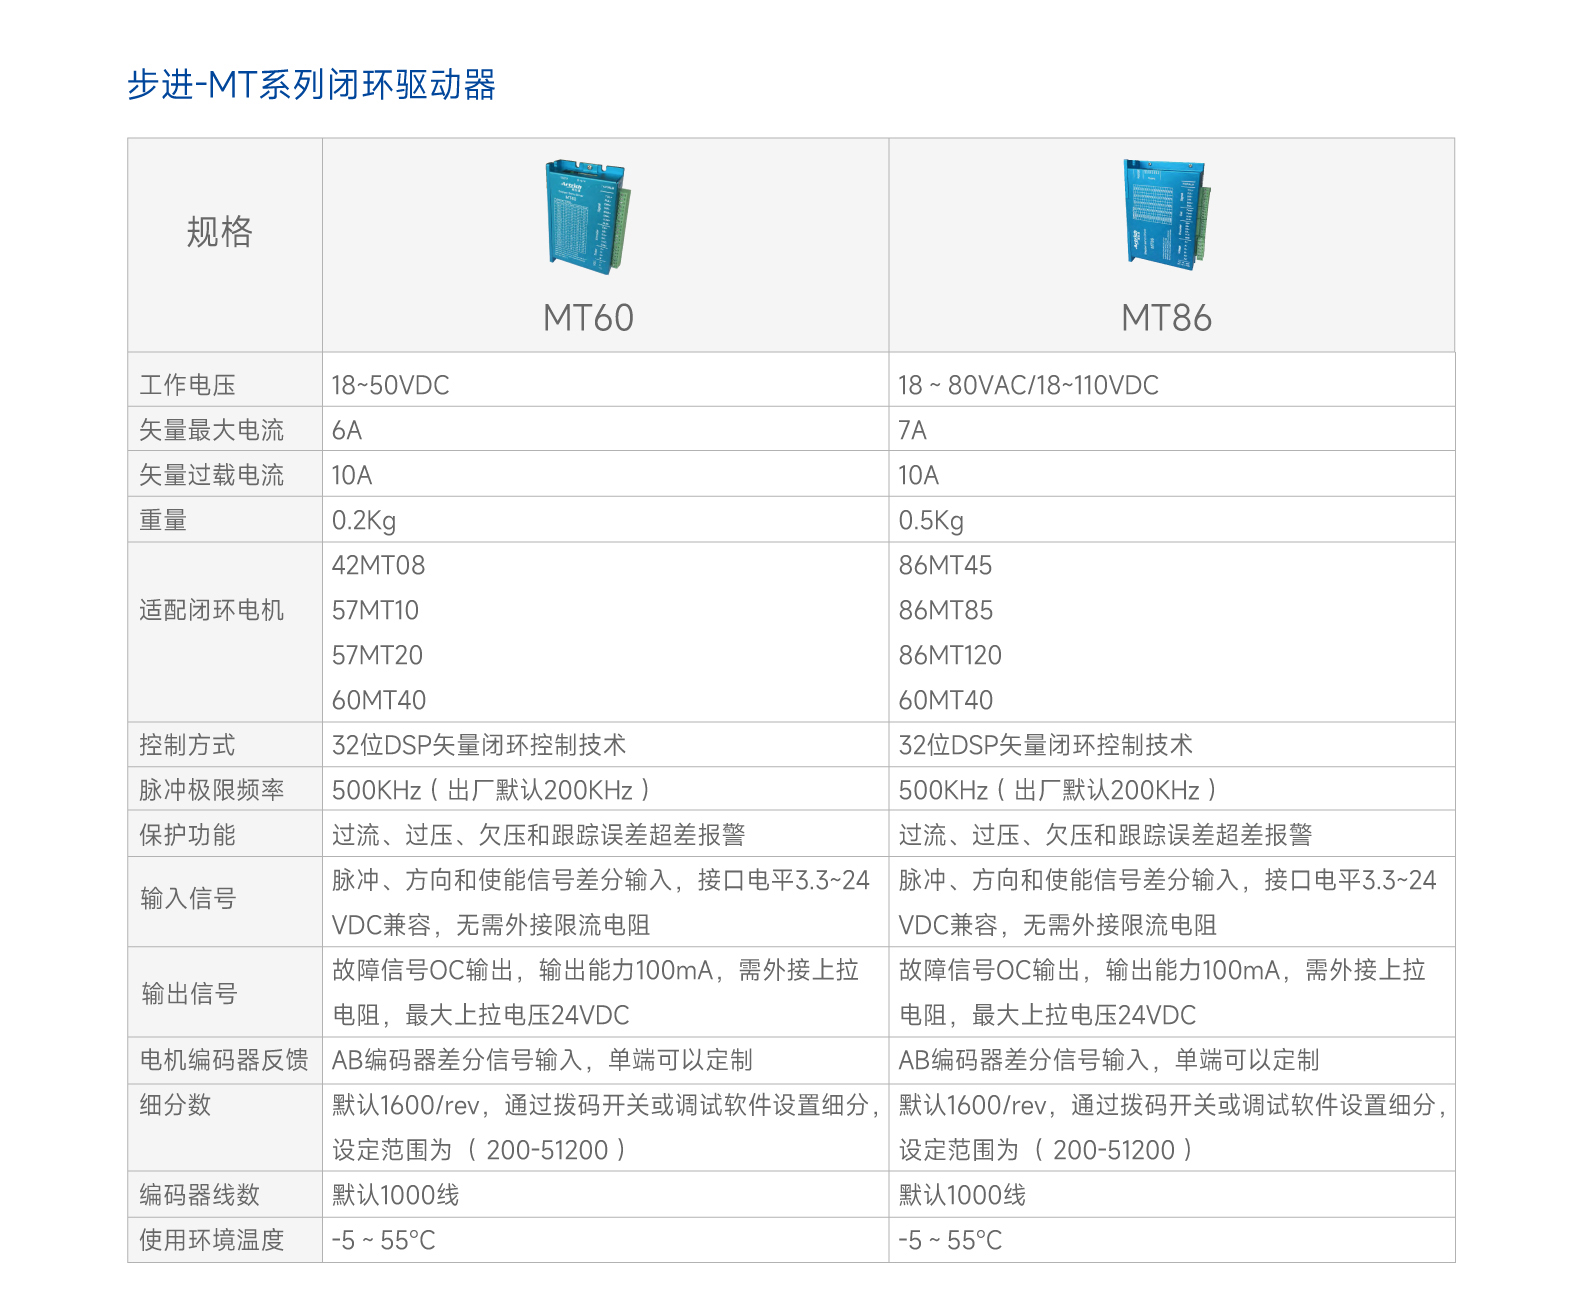Screen dimensions: 1580x1297
Task: Click the 规格 header cell
Action: [220, 232]
